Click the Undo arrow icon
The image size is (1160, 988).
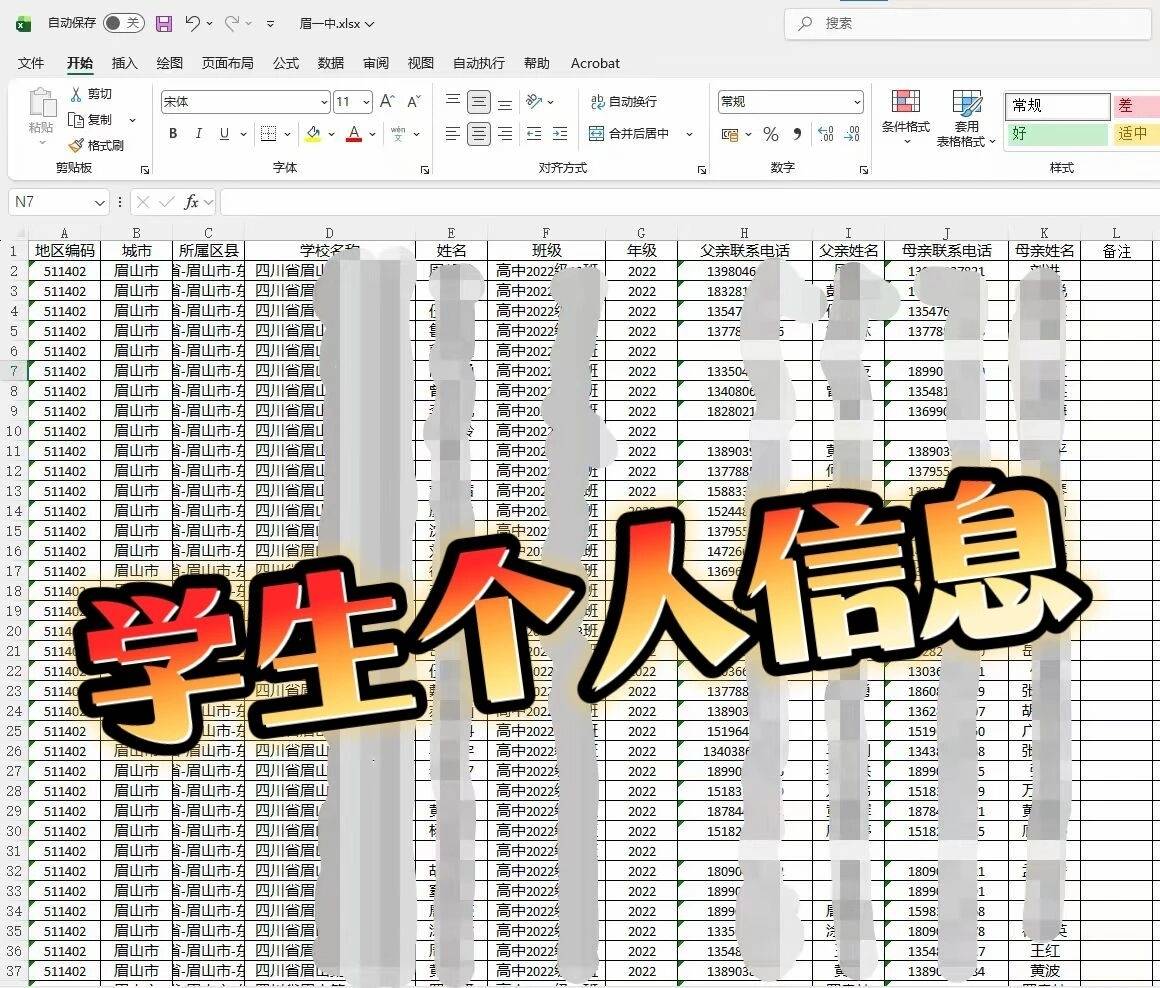[x=192, y=24]
